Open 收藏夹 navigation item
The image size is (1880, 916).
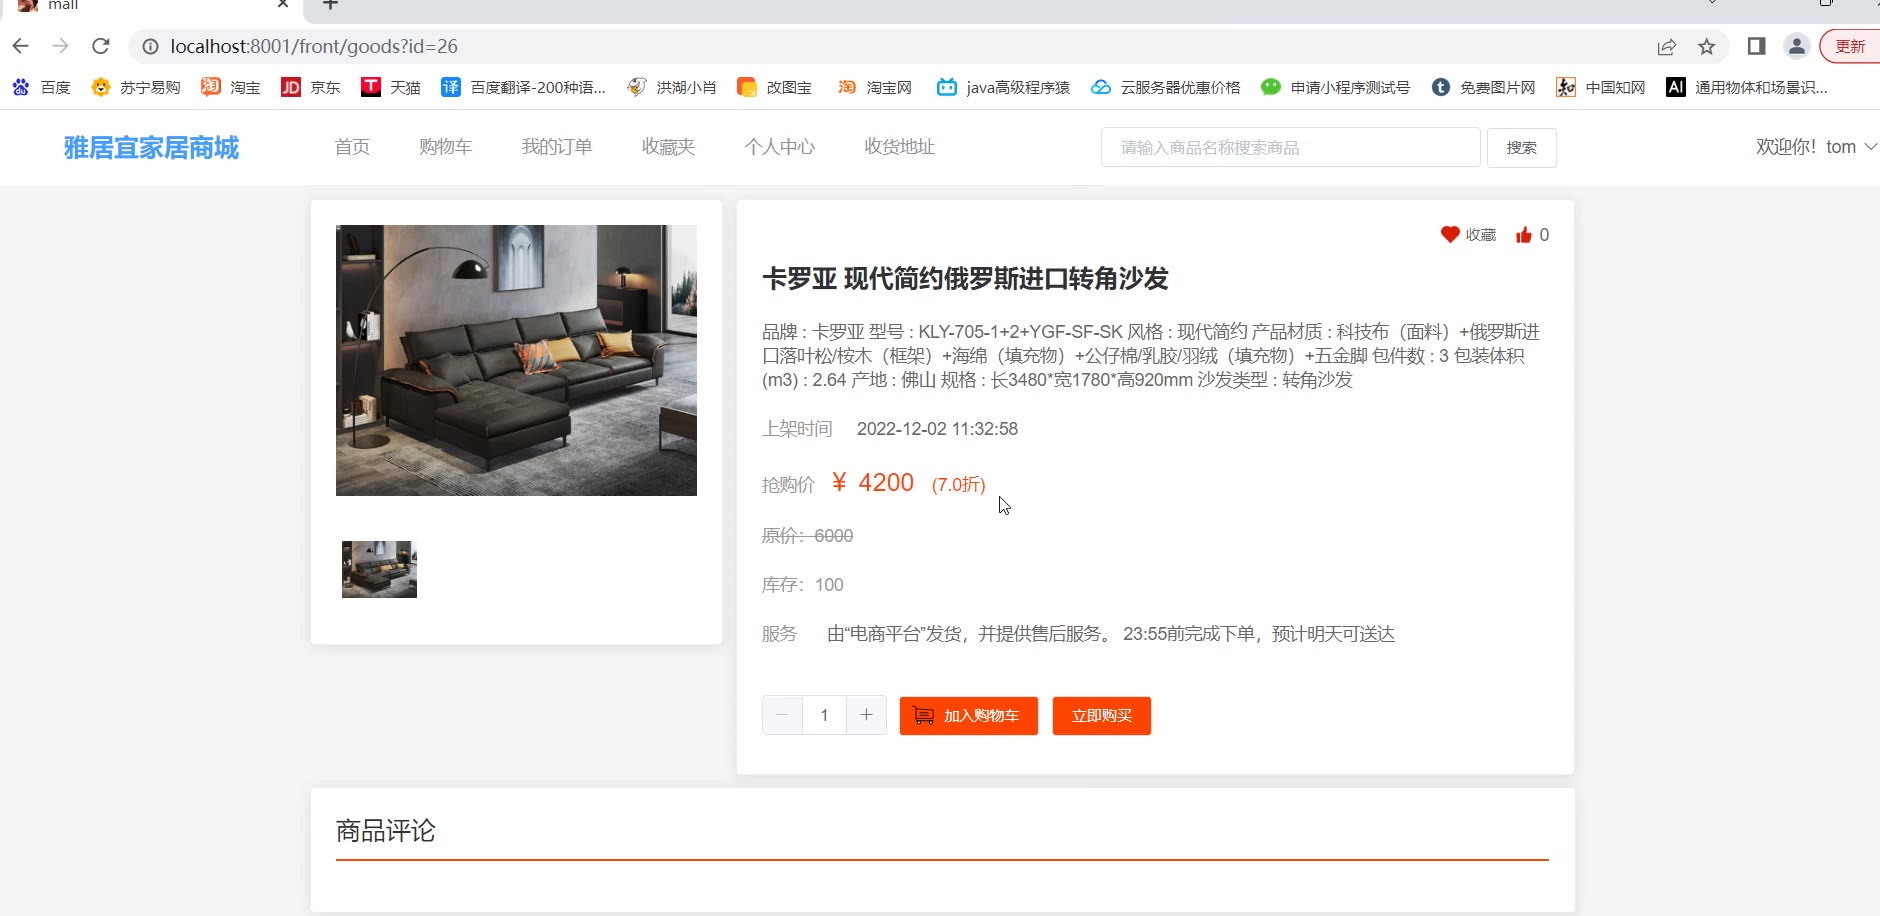(x=668, y=147)
